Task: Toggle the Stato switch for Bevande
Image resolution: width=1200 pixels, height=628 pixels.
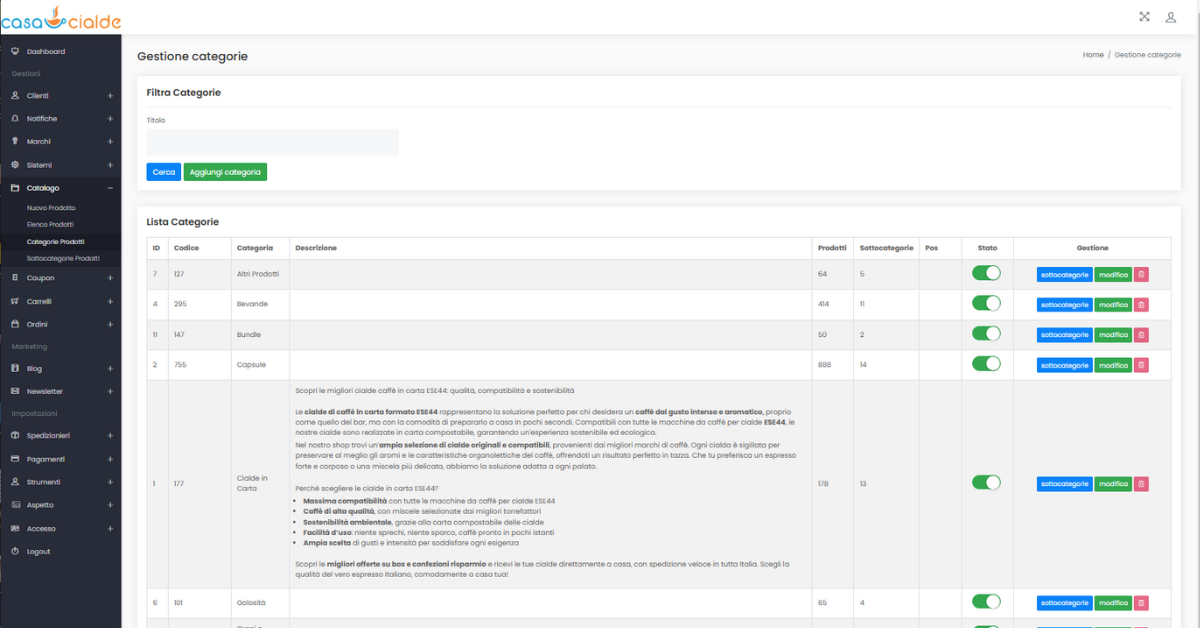Action: [x=986, y=303]
